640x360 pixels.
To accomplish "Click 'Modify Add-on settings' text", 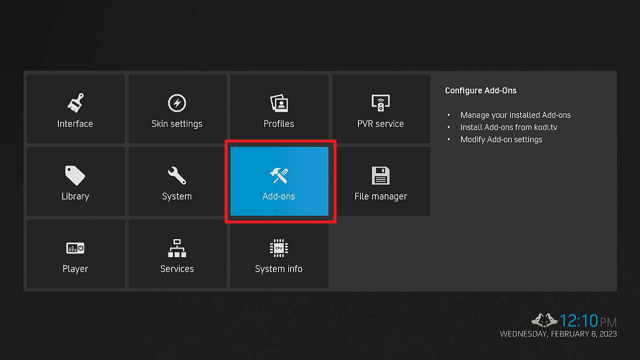I will (501, 140).
